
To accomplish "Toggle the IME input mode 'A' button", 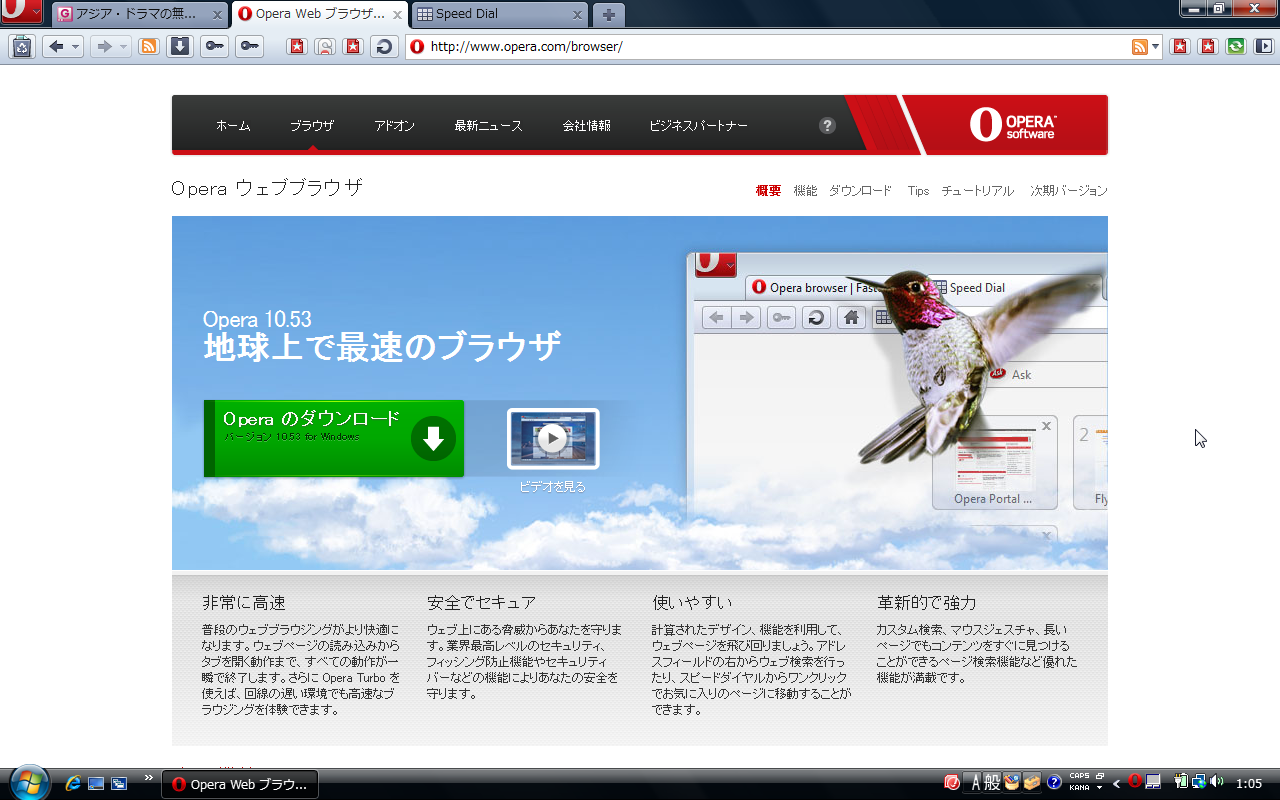I will (975, 782).
